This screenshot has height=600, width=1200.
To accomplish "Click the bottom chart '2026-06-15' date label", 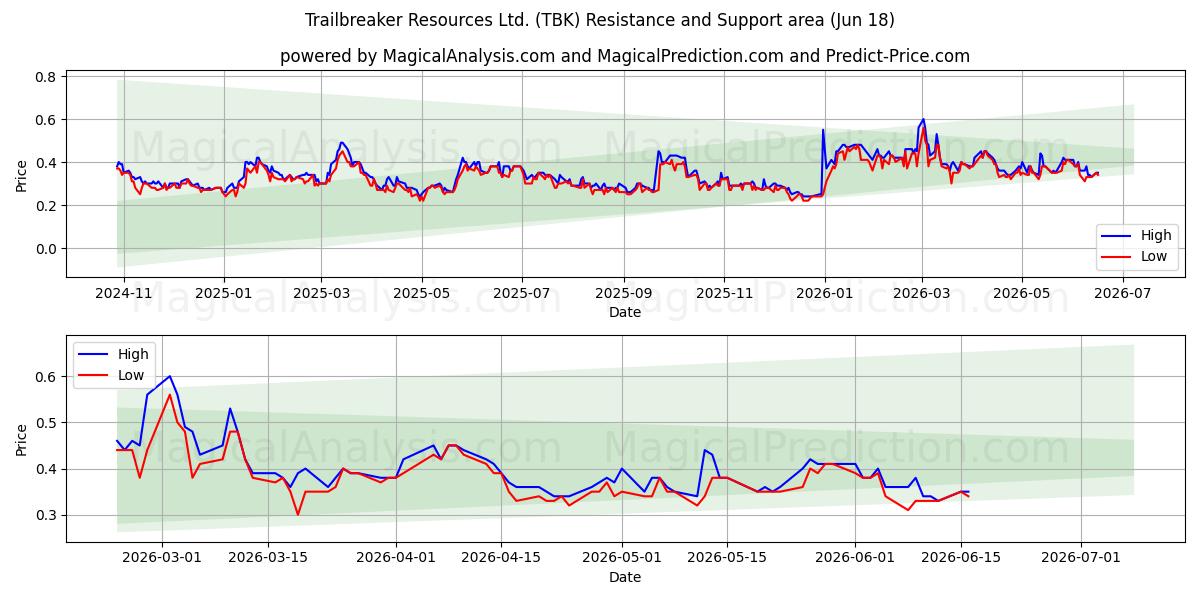I will [961, 559].
